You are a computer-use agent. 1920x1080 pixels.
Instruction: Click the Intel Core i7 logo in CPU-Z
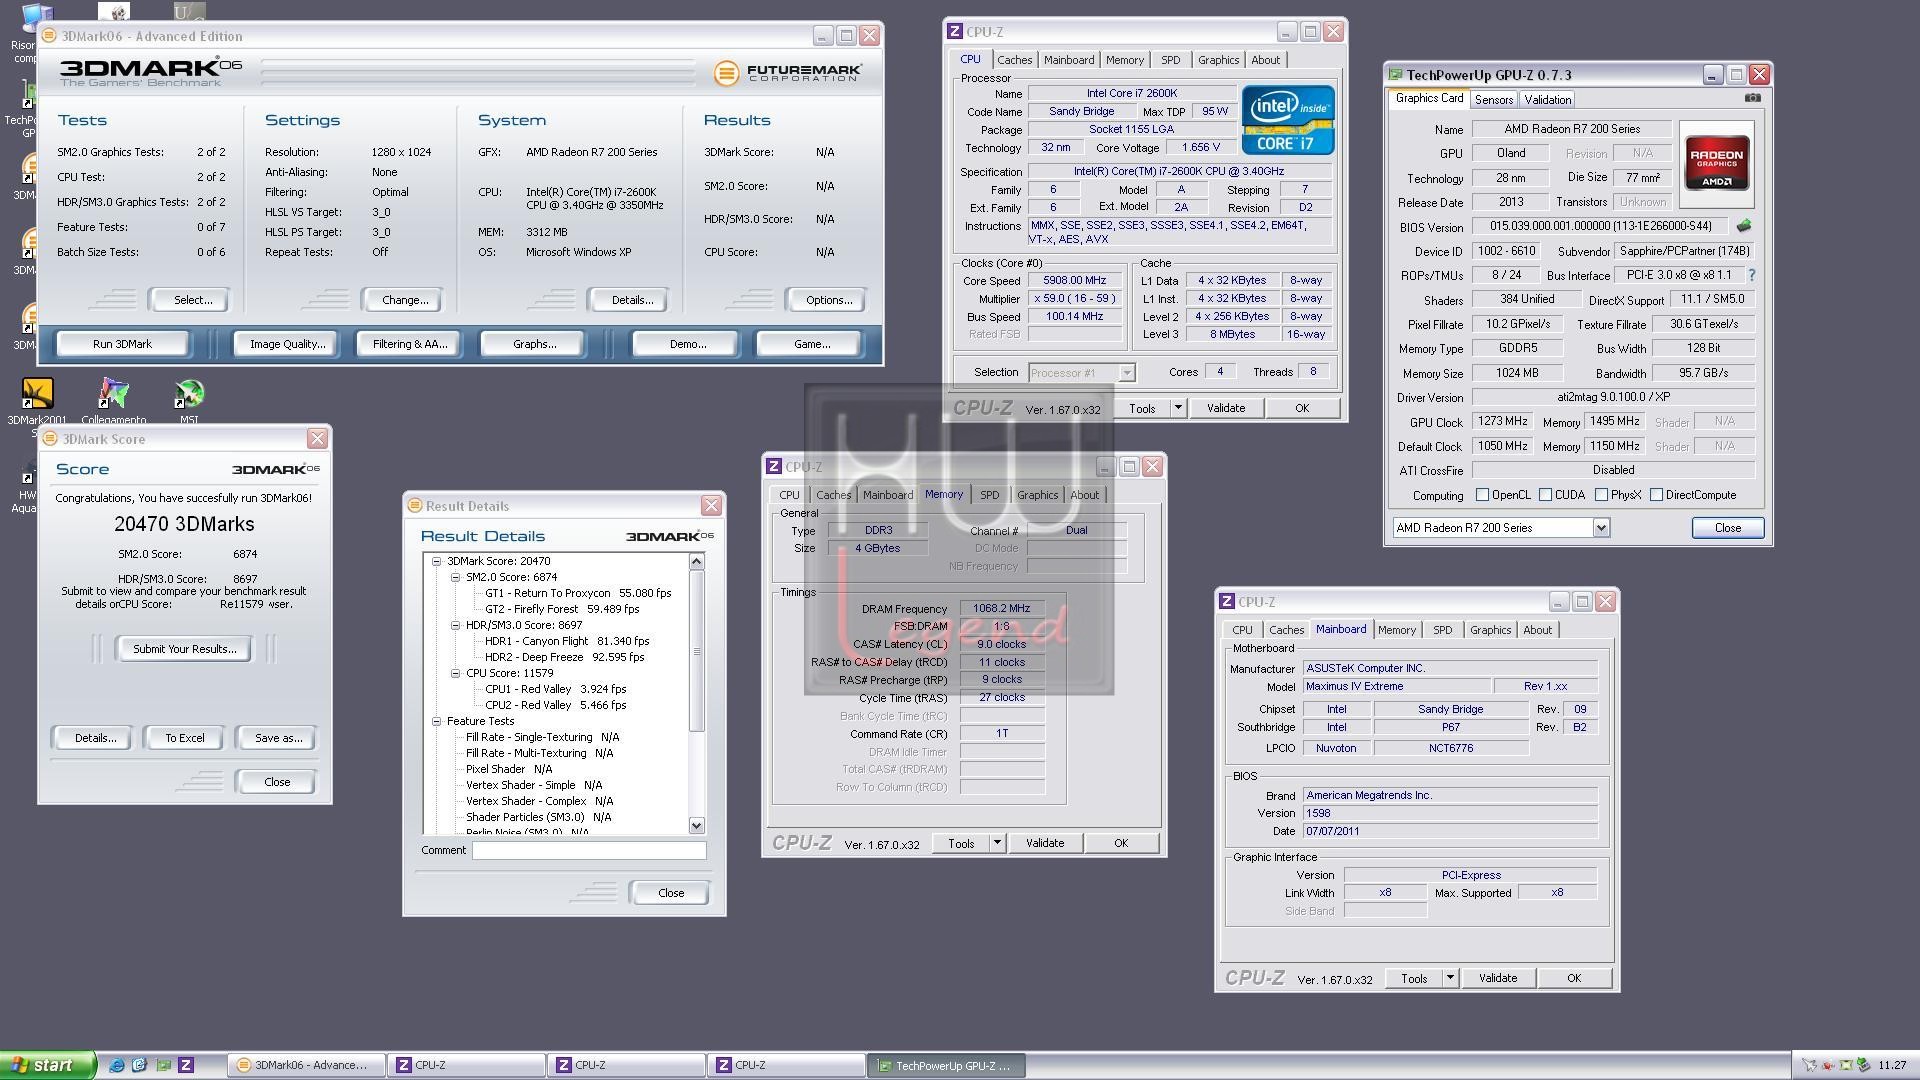(1288, 120)
